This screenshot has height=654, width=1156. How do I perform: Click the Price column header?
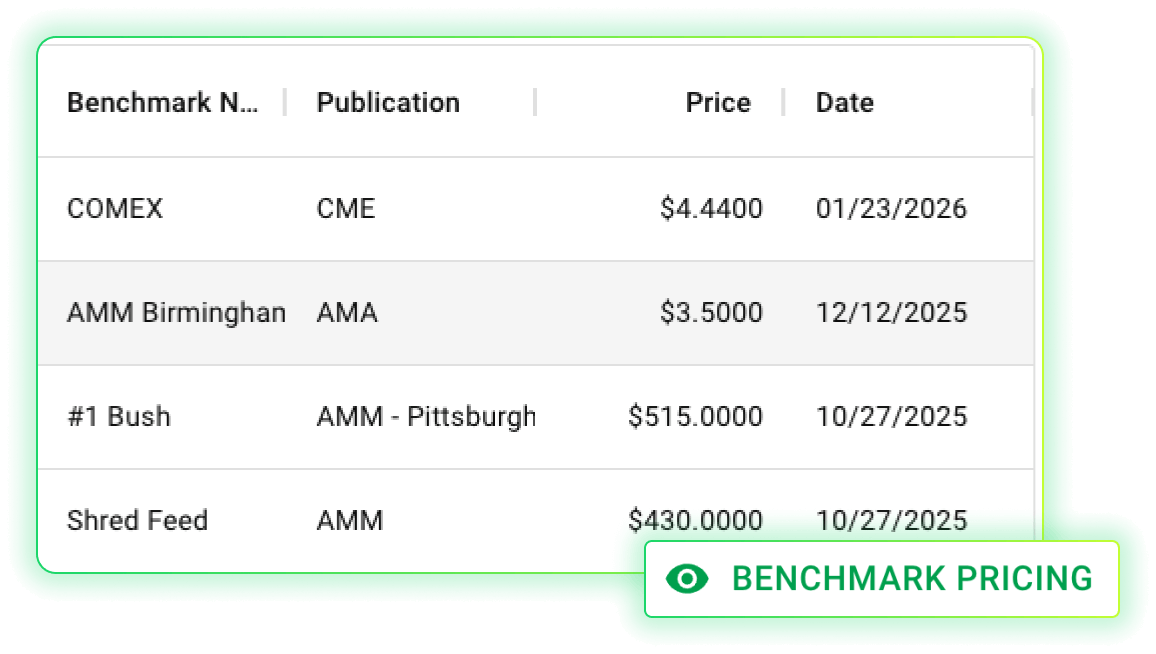(717, 102)
